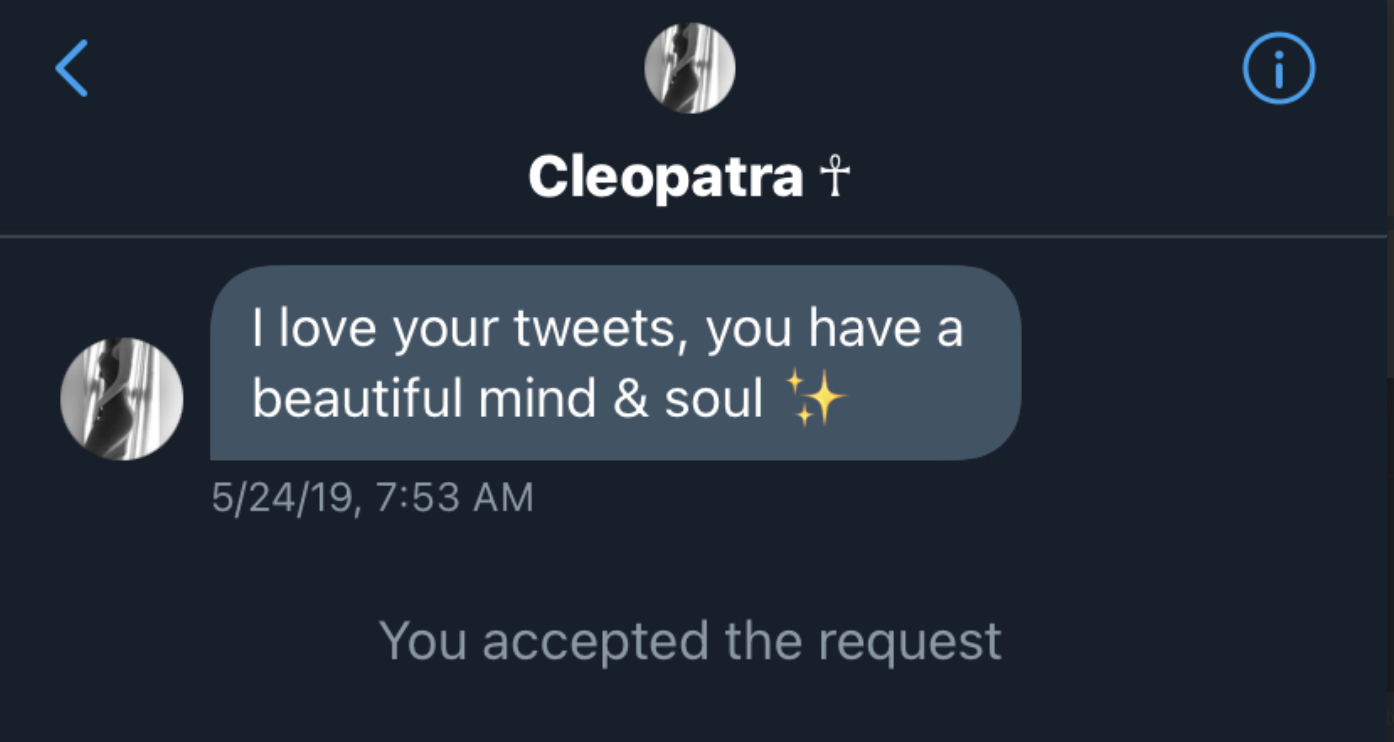Open conversation info via the circled i

[x=1278, y=68]
